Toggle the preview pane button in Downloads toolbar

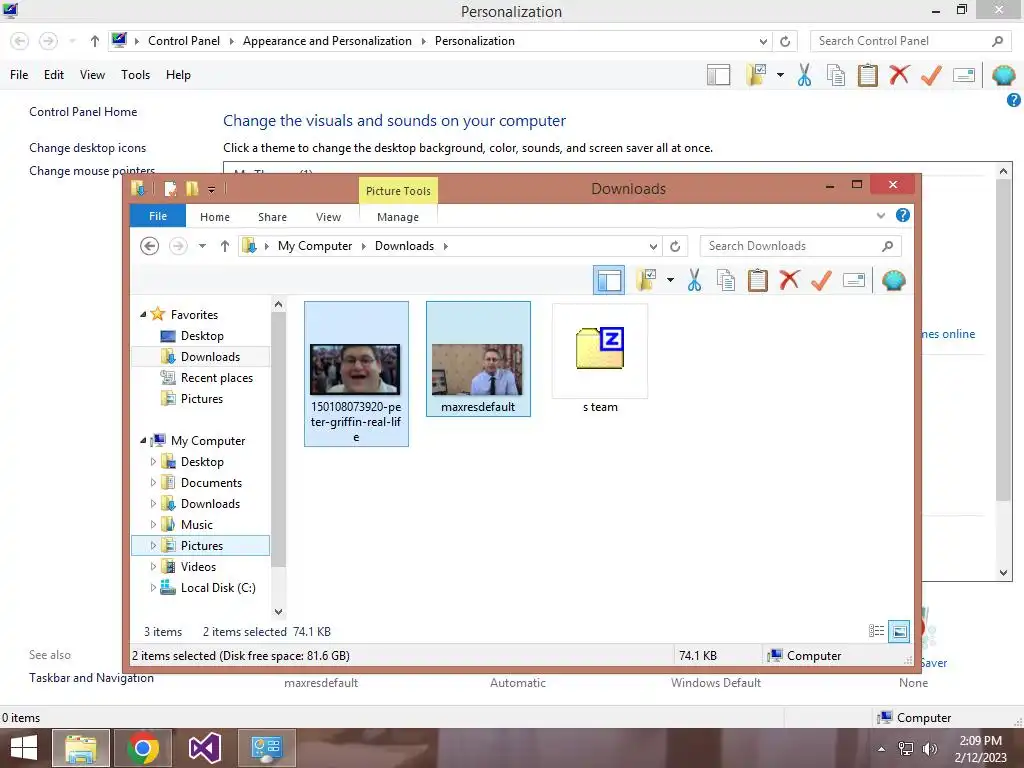point(609,281)
